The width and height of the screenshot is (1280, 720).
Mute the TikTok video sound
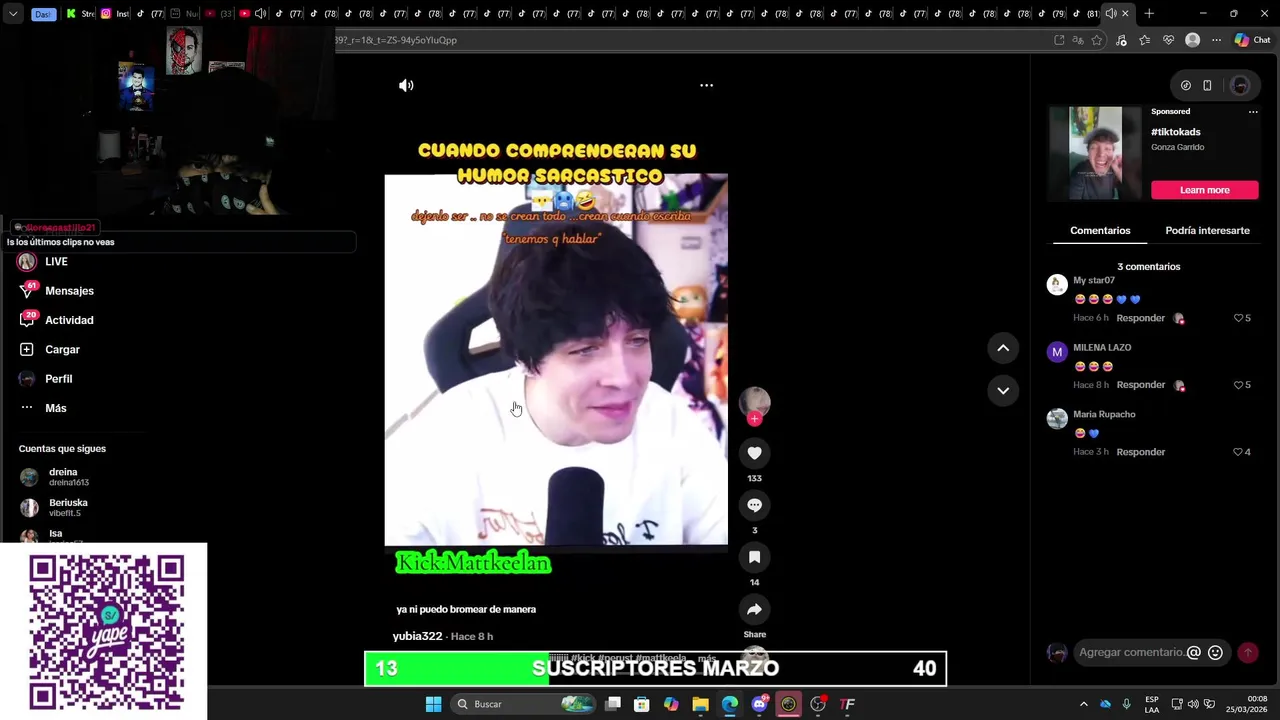[406, 85]
